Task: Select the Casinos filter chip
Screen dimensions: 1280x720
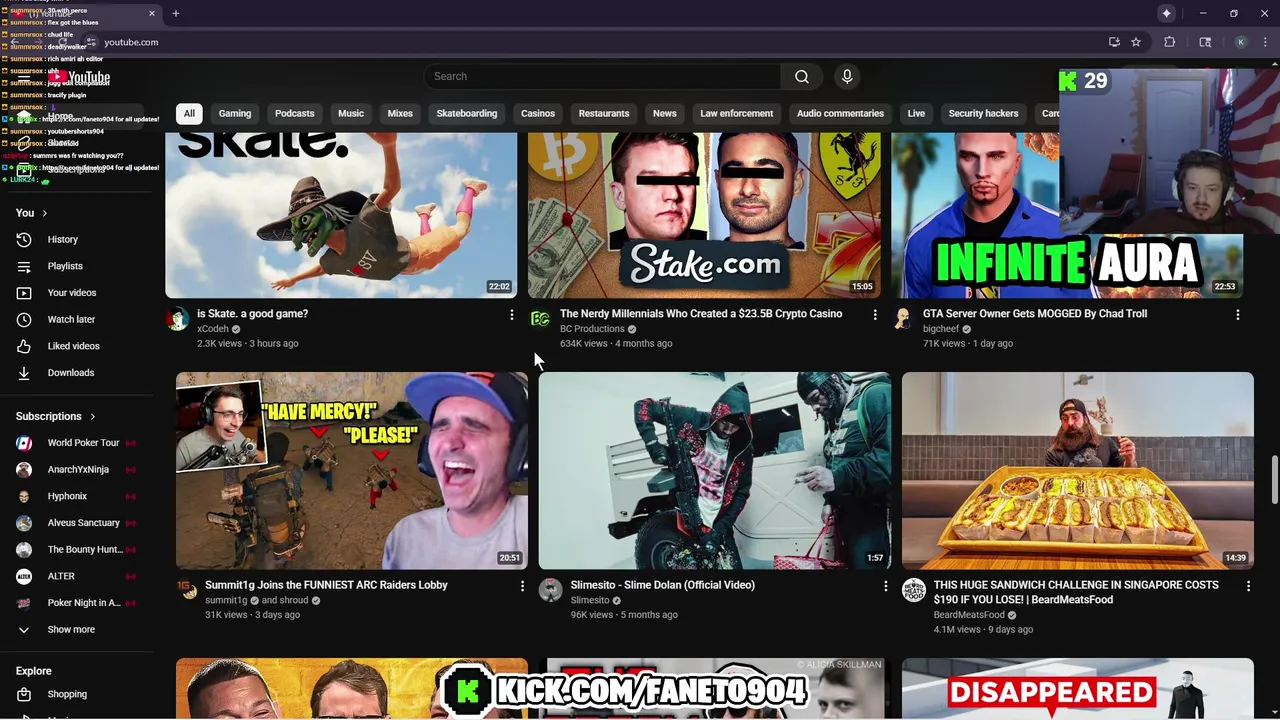Action: coord(538,113)
